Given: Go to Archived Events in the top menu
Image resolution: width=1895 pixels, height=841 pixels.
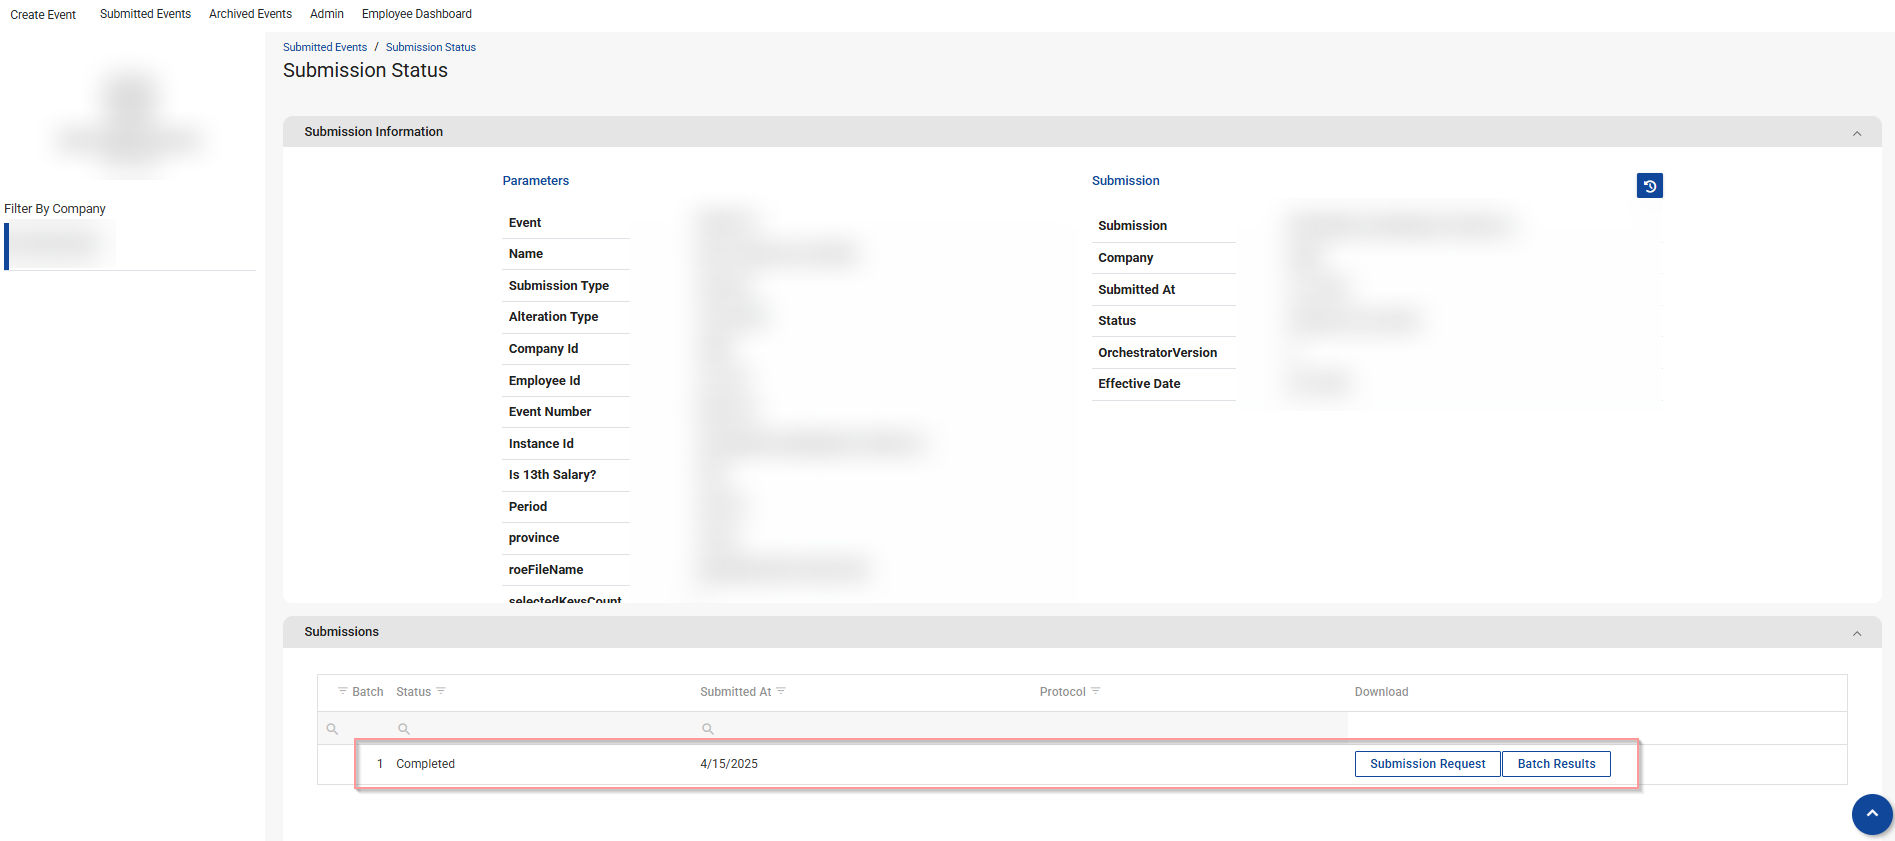Looking at the screenshot, I should [250, 14].
